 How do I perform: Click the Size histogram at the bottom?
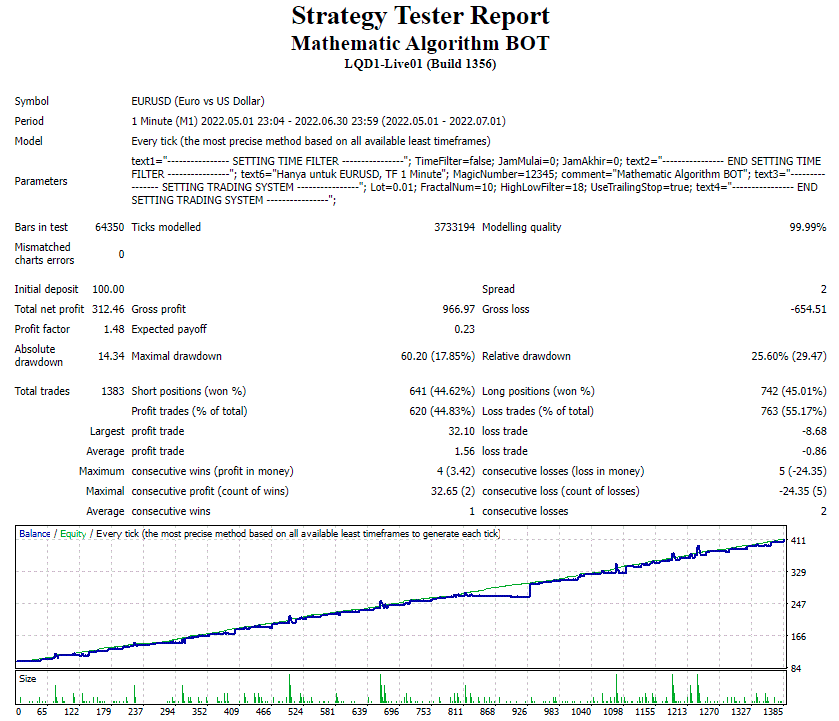(400, 690)
